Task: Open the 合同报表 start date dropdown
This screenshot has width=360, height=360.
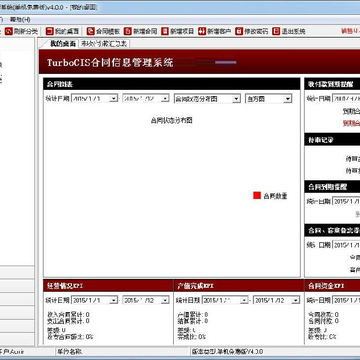Action: click(114, 99)
